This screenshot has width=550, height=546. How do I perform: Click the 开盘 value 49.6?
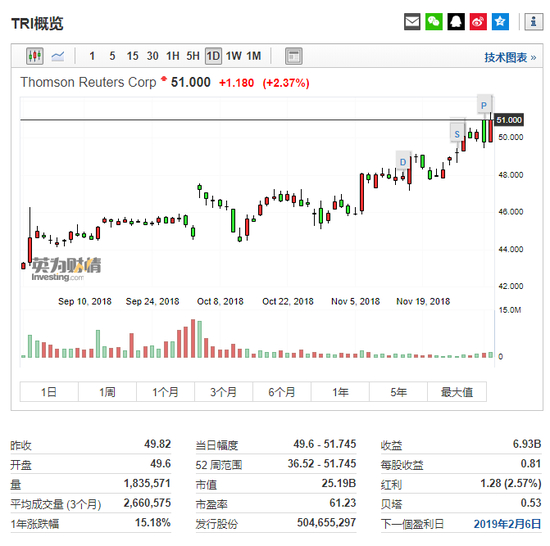coord(161,464)
